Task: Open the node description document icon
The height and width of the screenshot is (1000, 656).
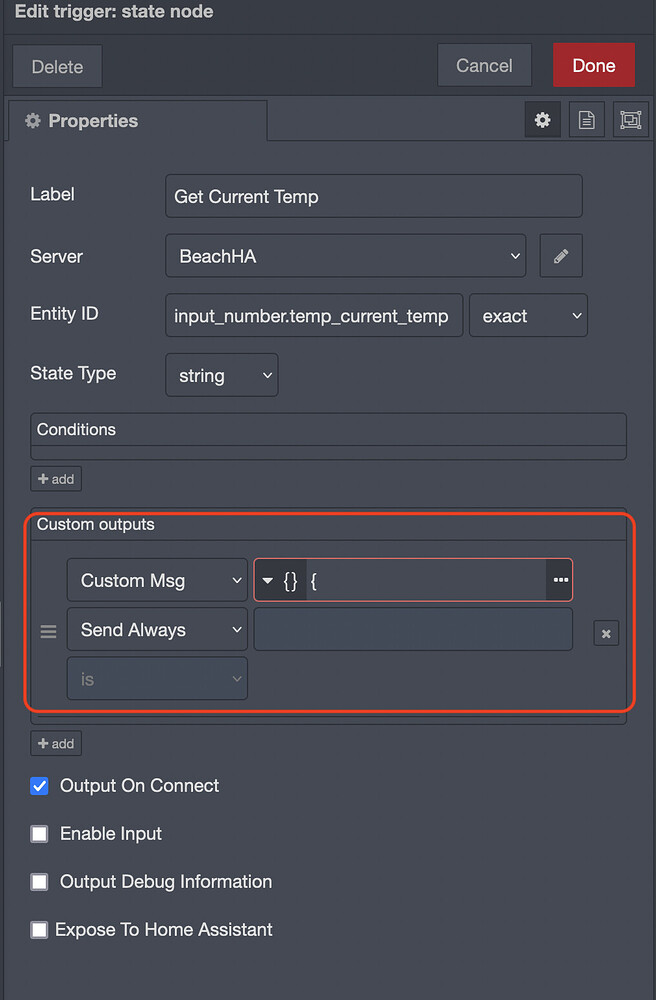Action: pyautogui.click(x=586, y=119)
